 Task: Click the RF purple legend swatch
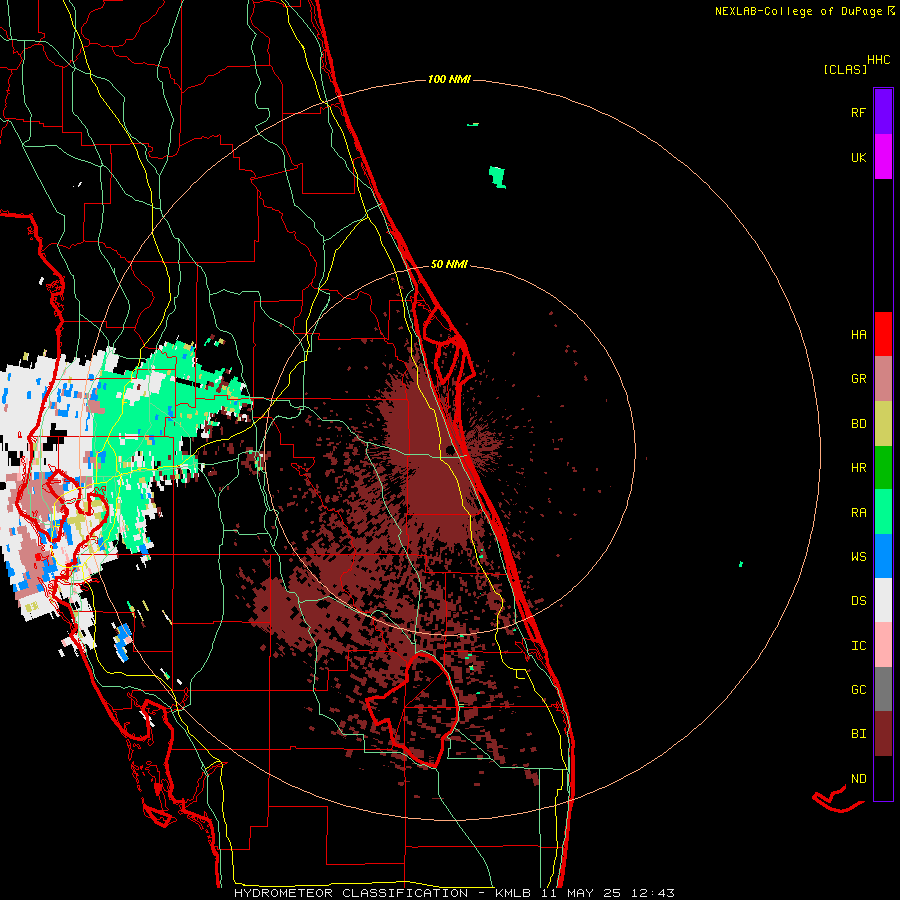(x=883, y=111)
